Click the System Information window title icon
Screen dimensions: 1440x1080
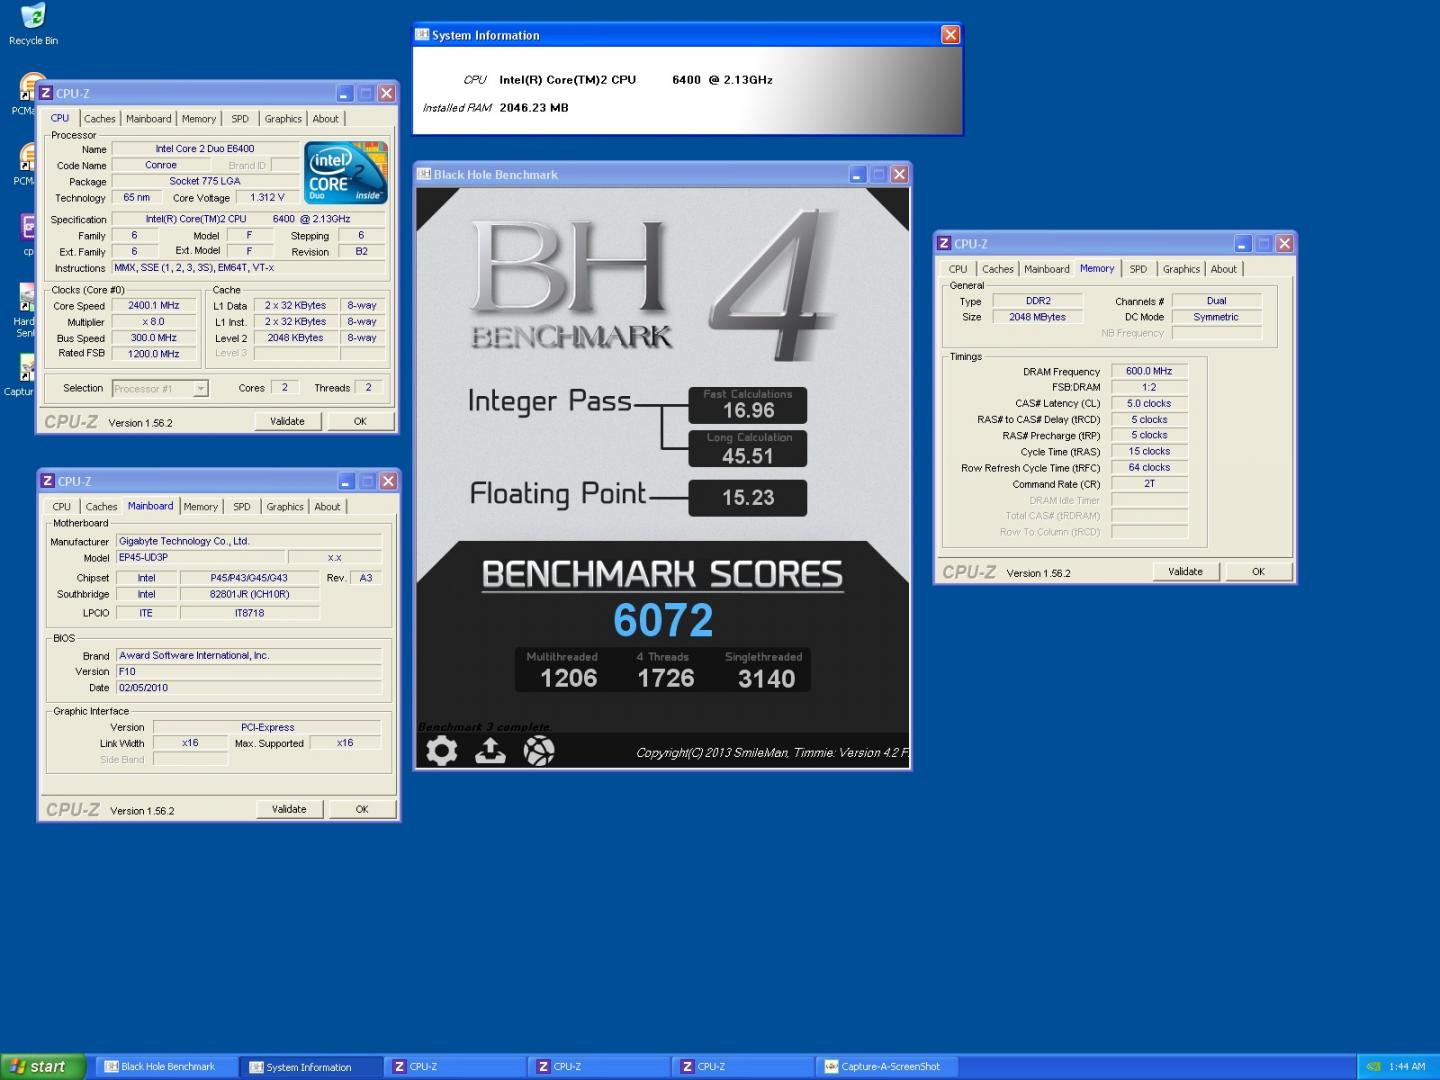422,35
